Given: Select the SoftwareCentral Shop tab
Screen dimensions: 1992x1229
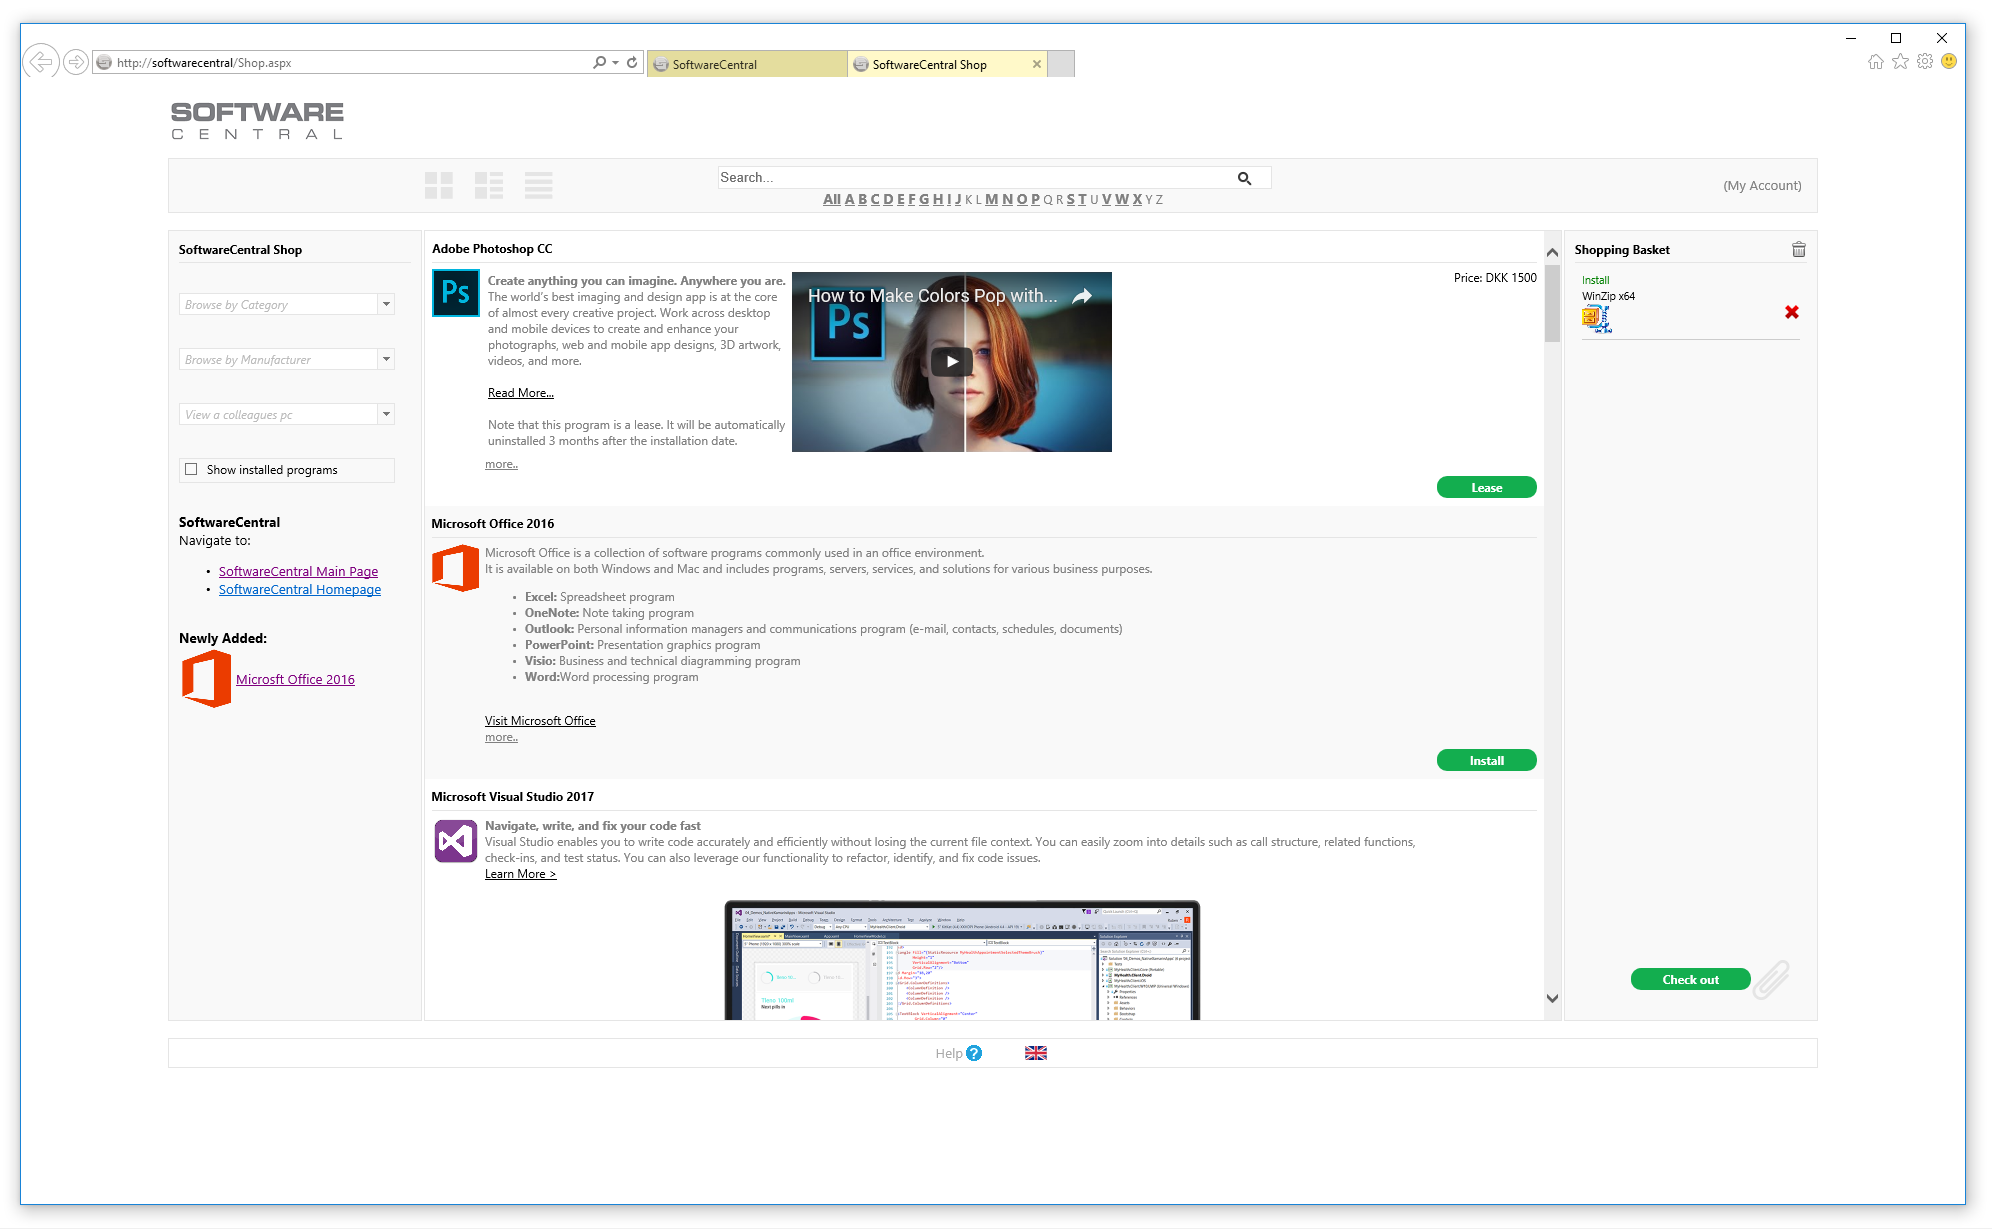Looking at the screenshot, I should coord(928,64).
